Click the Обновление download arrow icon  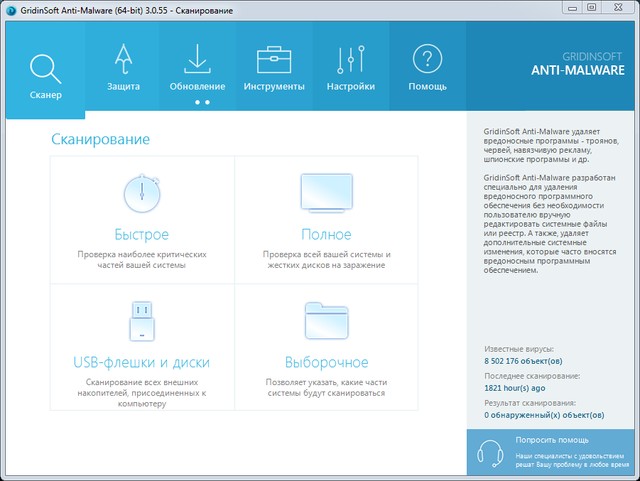[197, 58]
